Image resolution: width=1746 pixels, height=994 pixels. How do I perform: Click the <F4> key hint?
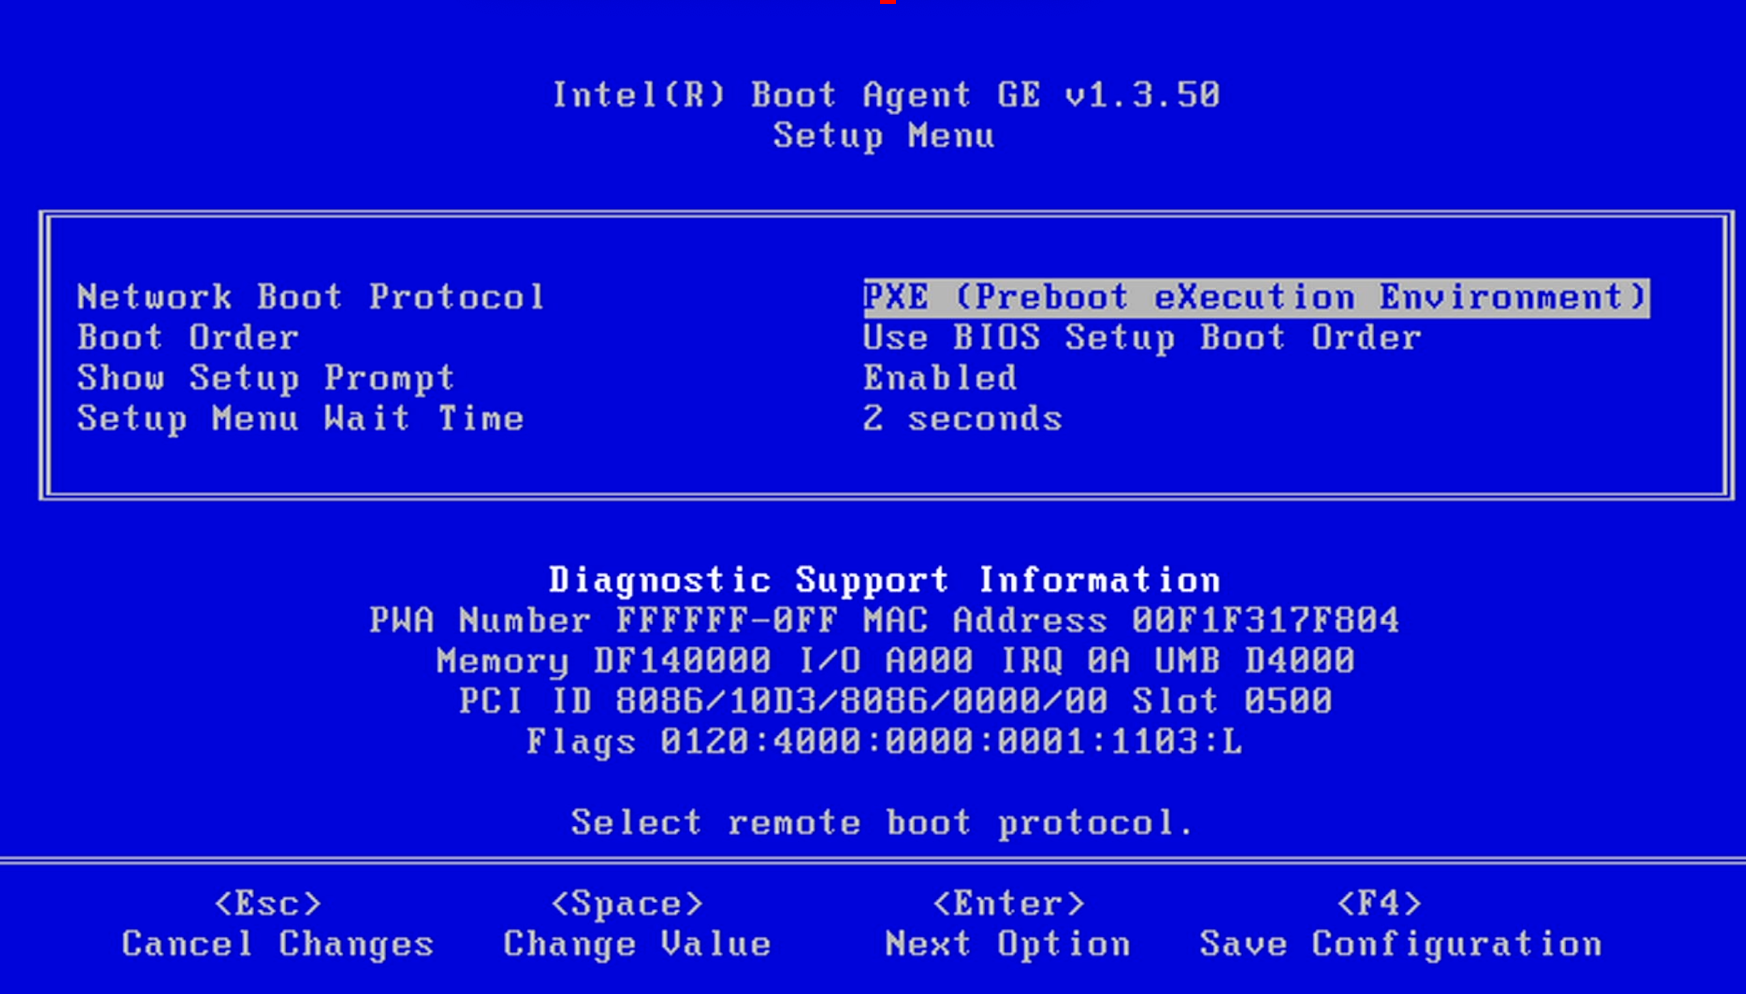[x=1379, y=904]
